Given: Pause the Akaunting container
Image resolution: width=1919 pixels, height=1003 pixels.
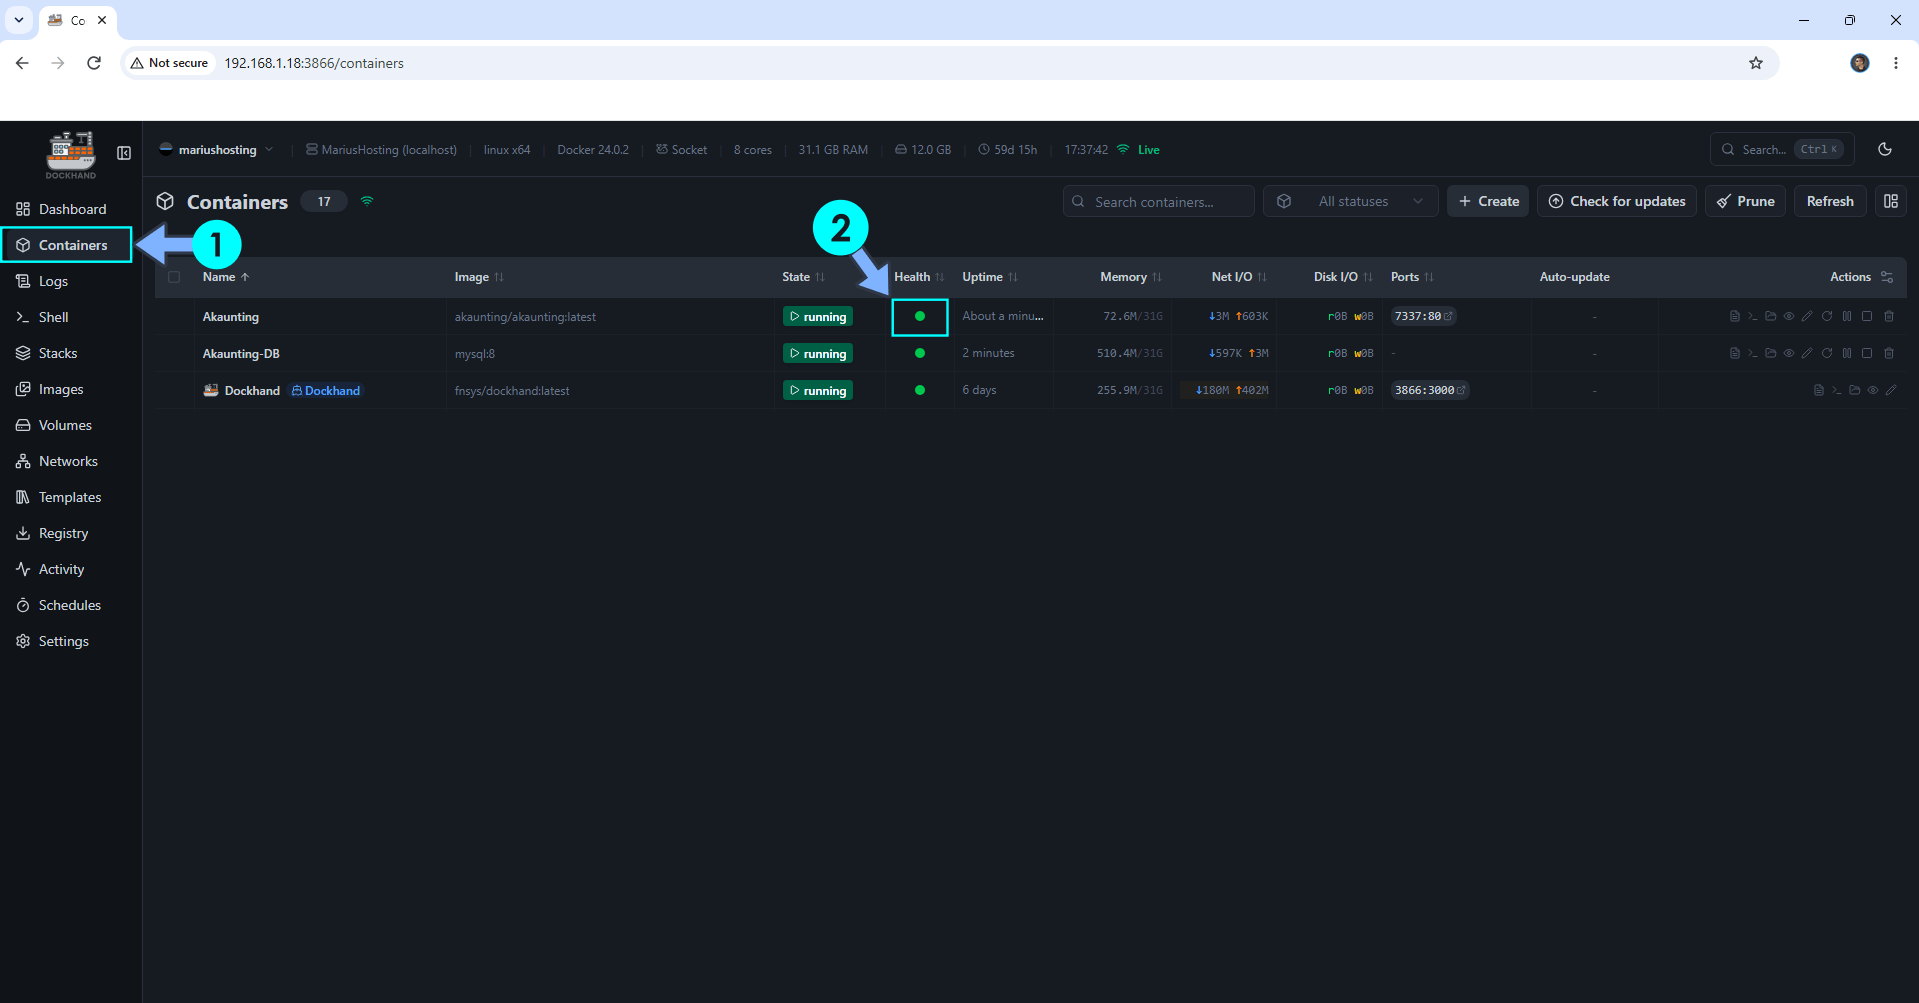Looking at the screenshot, I should 1847,316.
